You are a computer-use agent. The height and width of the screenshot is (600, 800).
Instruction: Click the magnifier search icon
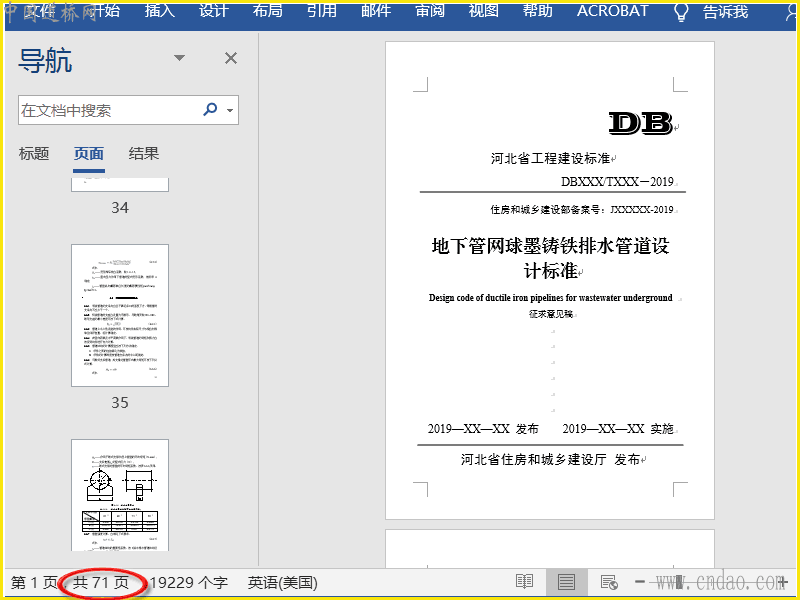(x=210, y=109)
